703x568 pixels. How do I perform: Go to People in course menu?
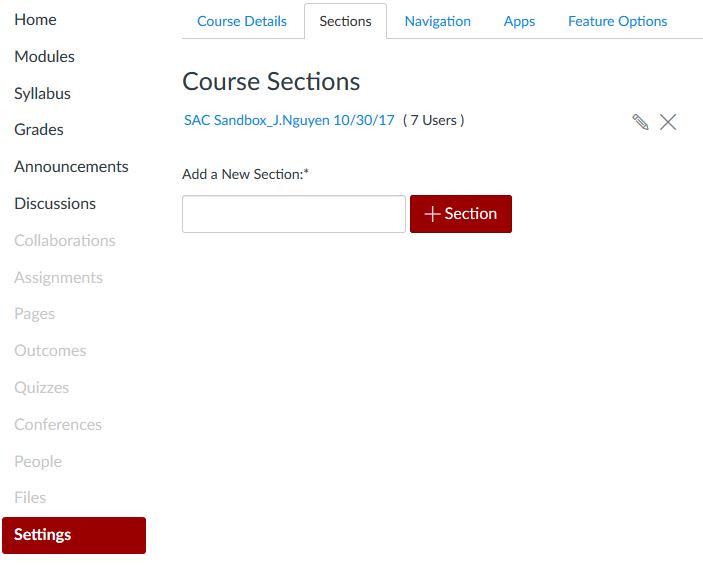[38, 462]
